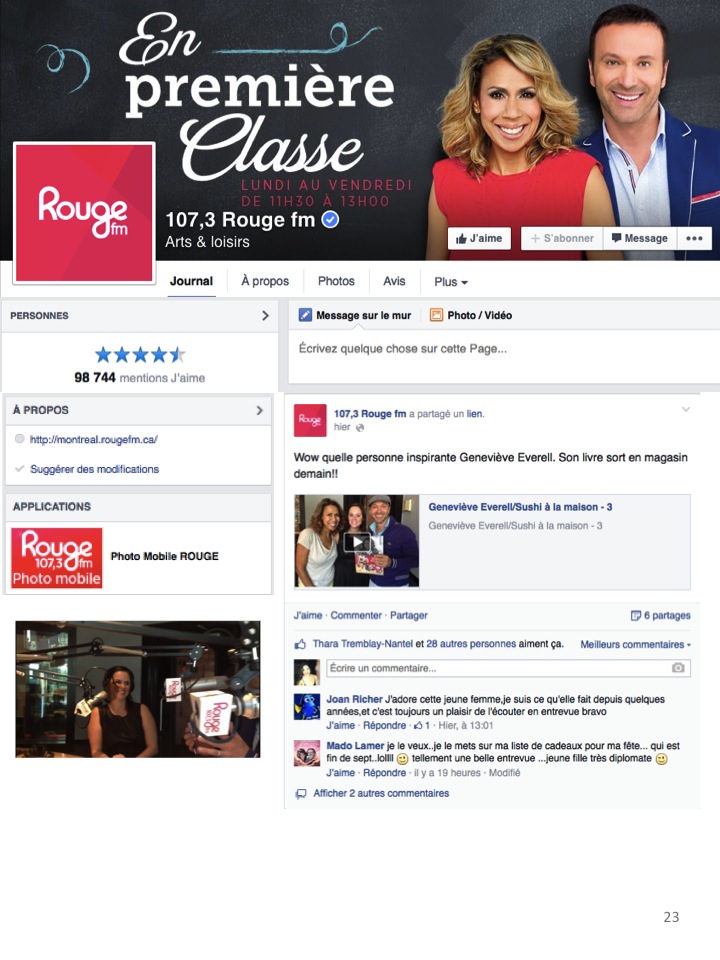Click the camera icon in comment box
Screen dimensions: 720x960
point(678,668)
